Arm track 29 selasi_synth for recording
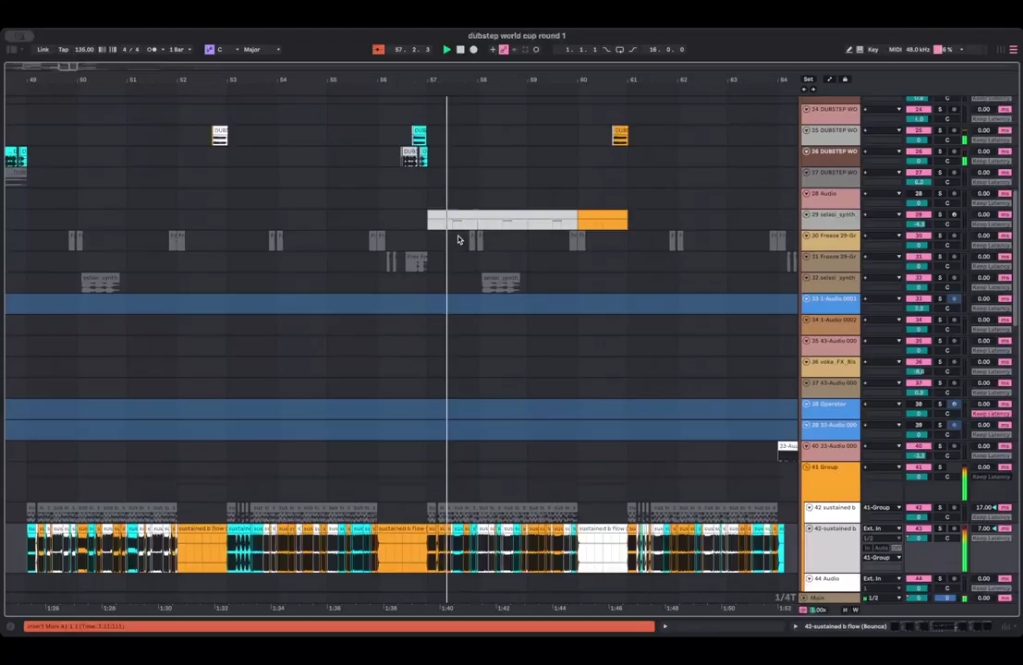 (954, 215)
